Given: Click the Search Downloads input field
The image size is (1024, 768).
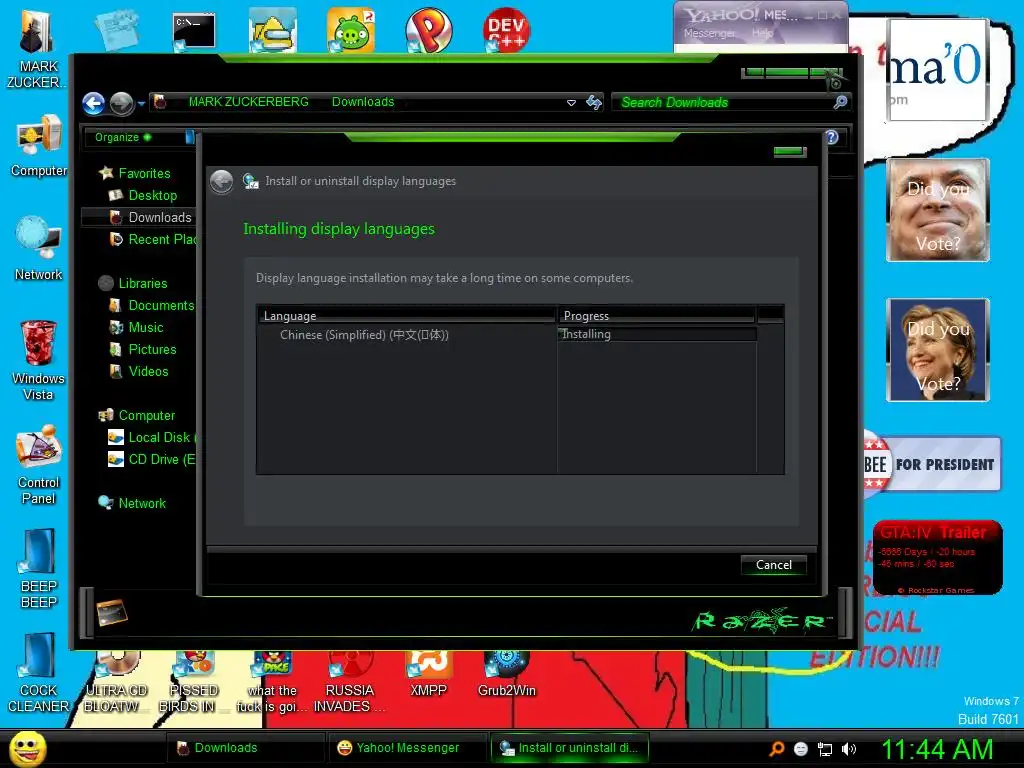Looking at the screenshot, I should (x=724, y=103).
